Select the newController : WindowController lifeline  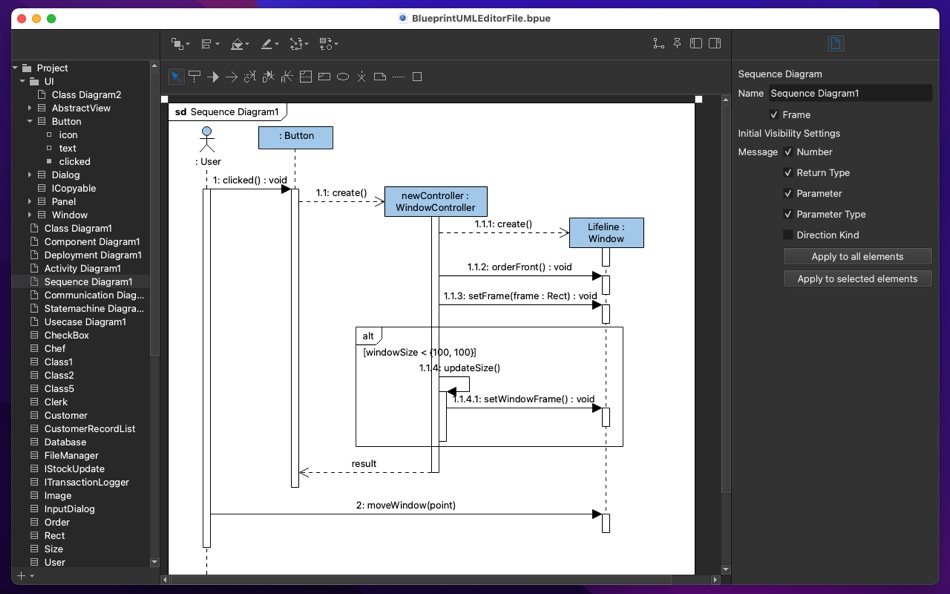point(436,201)
